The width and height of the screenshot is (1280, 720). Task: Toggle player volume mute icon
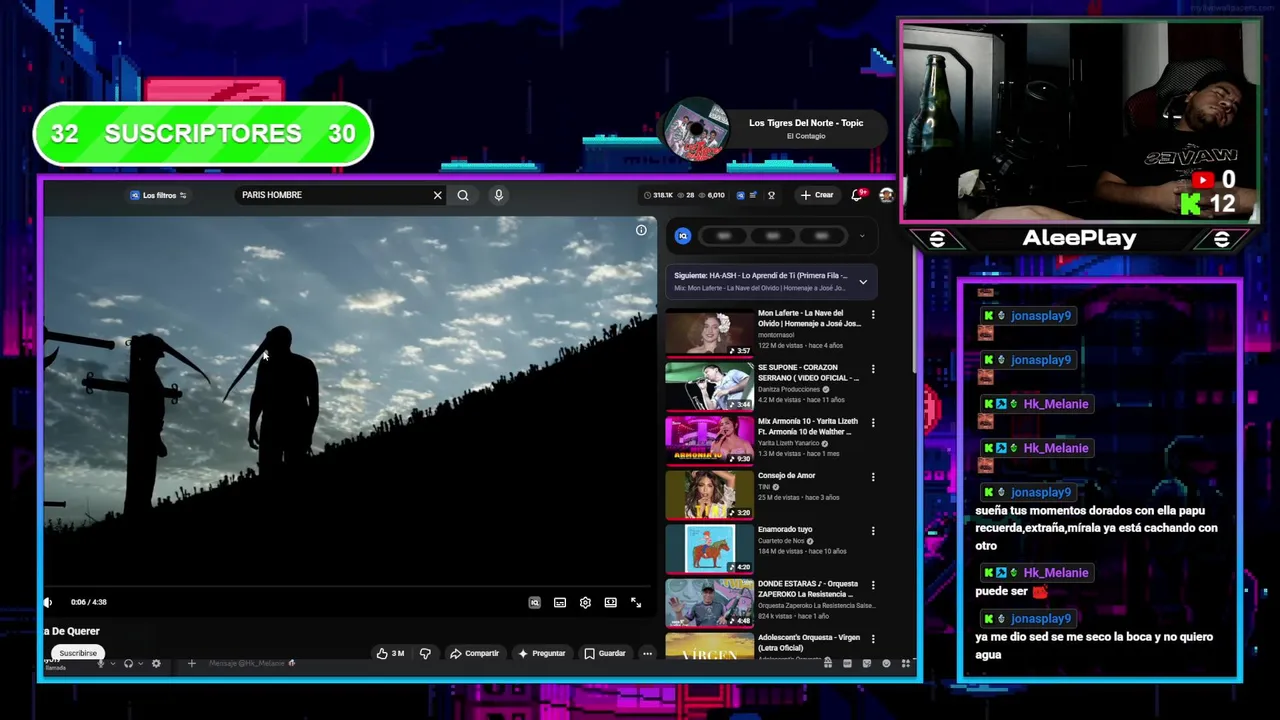tap(48, 602)
